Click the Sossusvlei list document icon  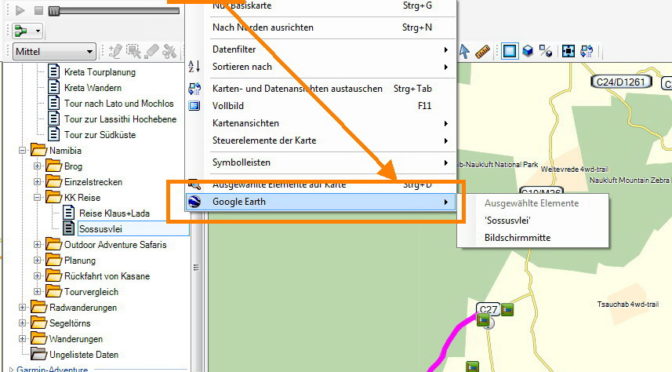69,228
